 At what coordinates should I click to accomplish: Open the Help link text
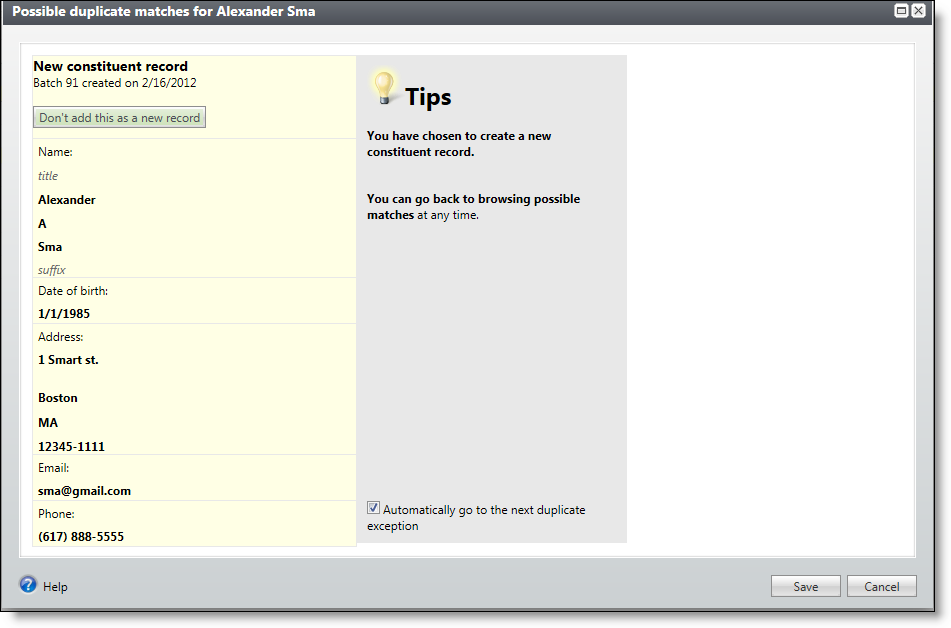coord(55,587)
